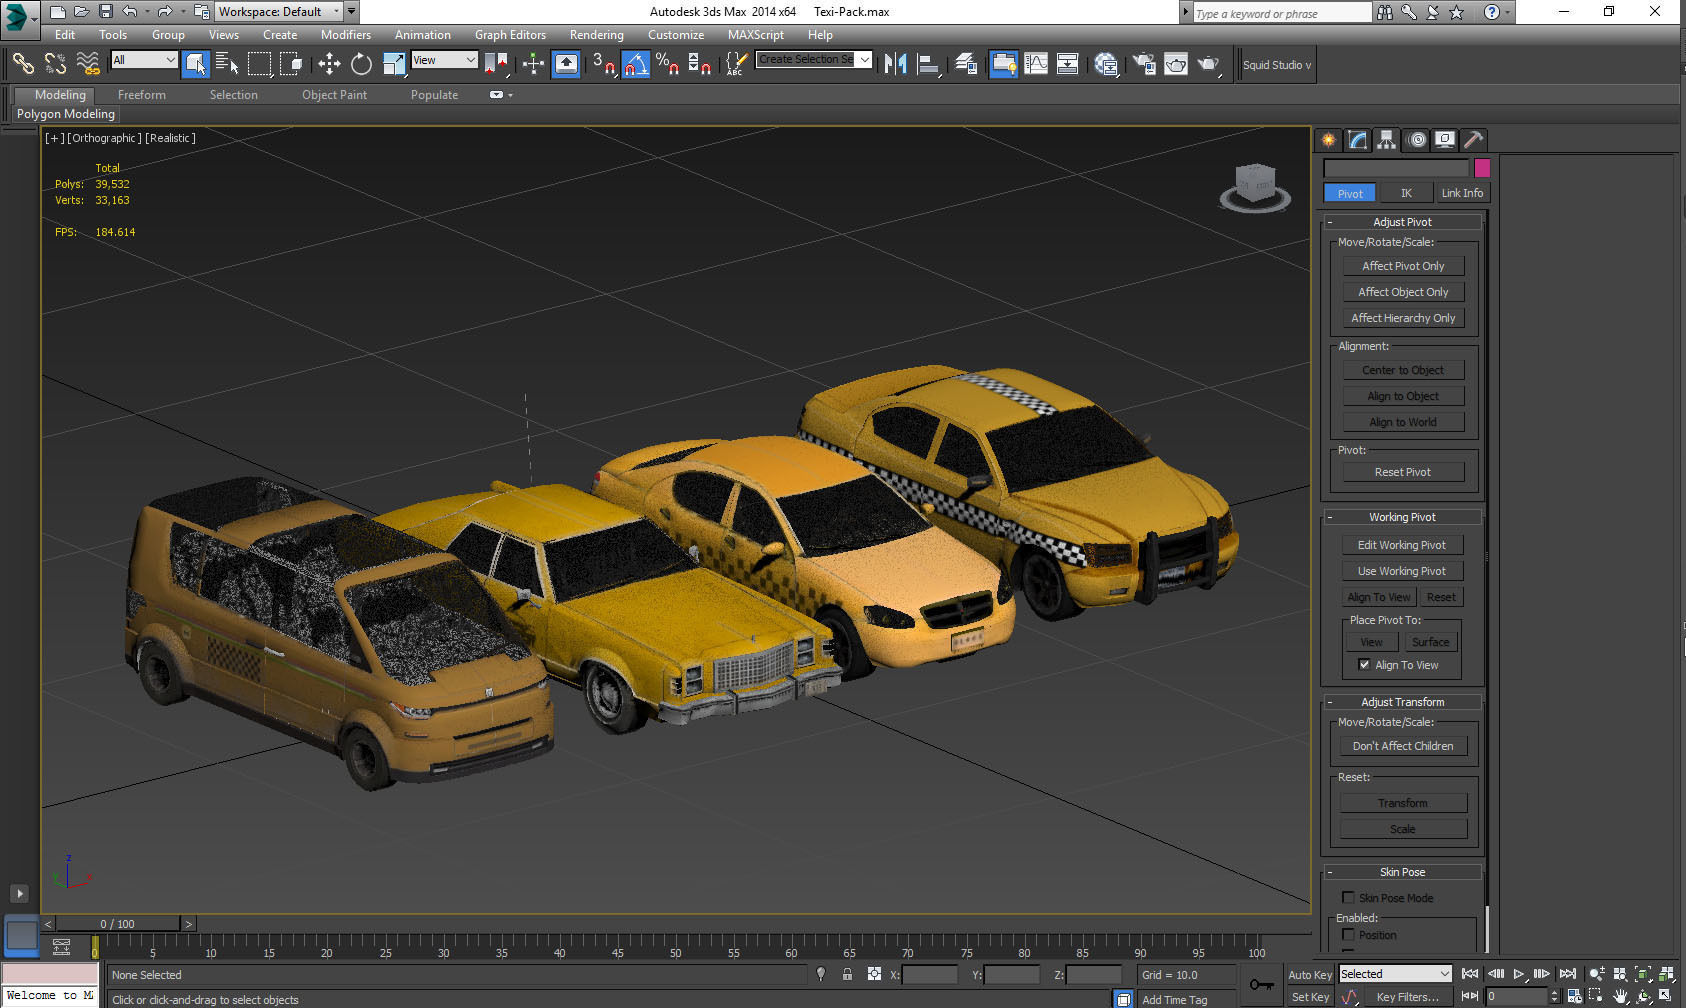Collapse the Working Pivot rollout
This screenshot has width=1686, height=1008.
1402,517
